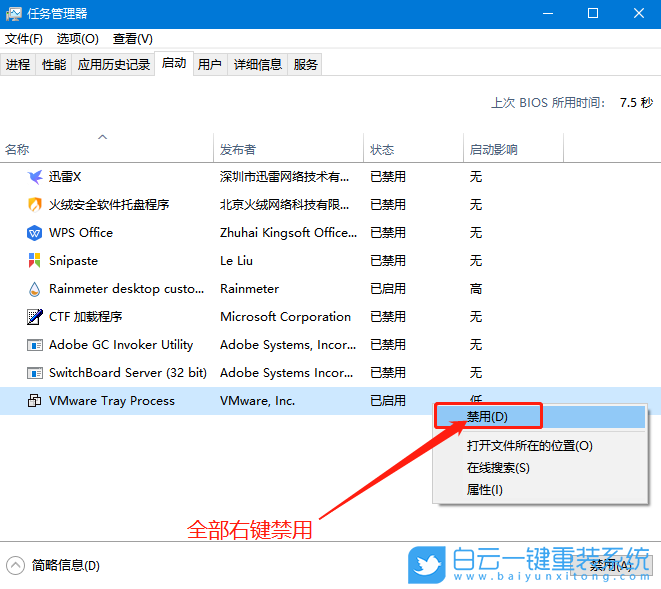Image resolution: width=661 pixels, height=589 pixels.
Task: Sort by 状态 column header
Action: pos(382,149)
